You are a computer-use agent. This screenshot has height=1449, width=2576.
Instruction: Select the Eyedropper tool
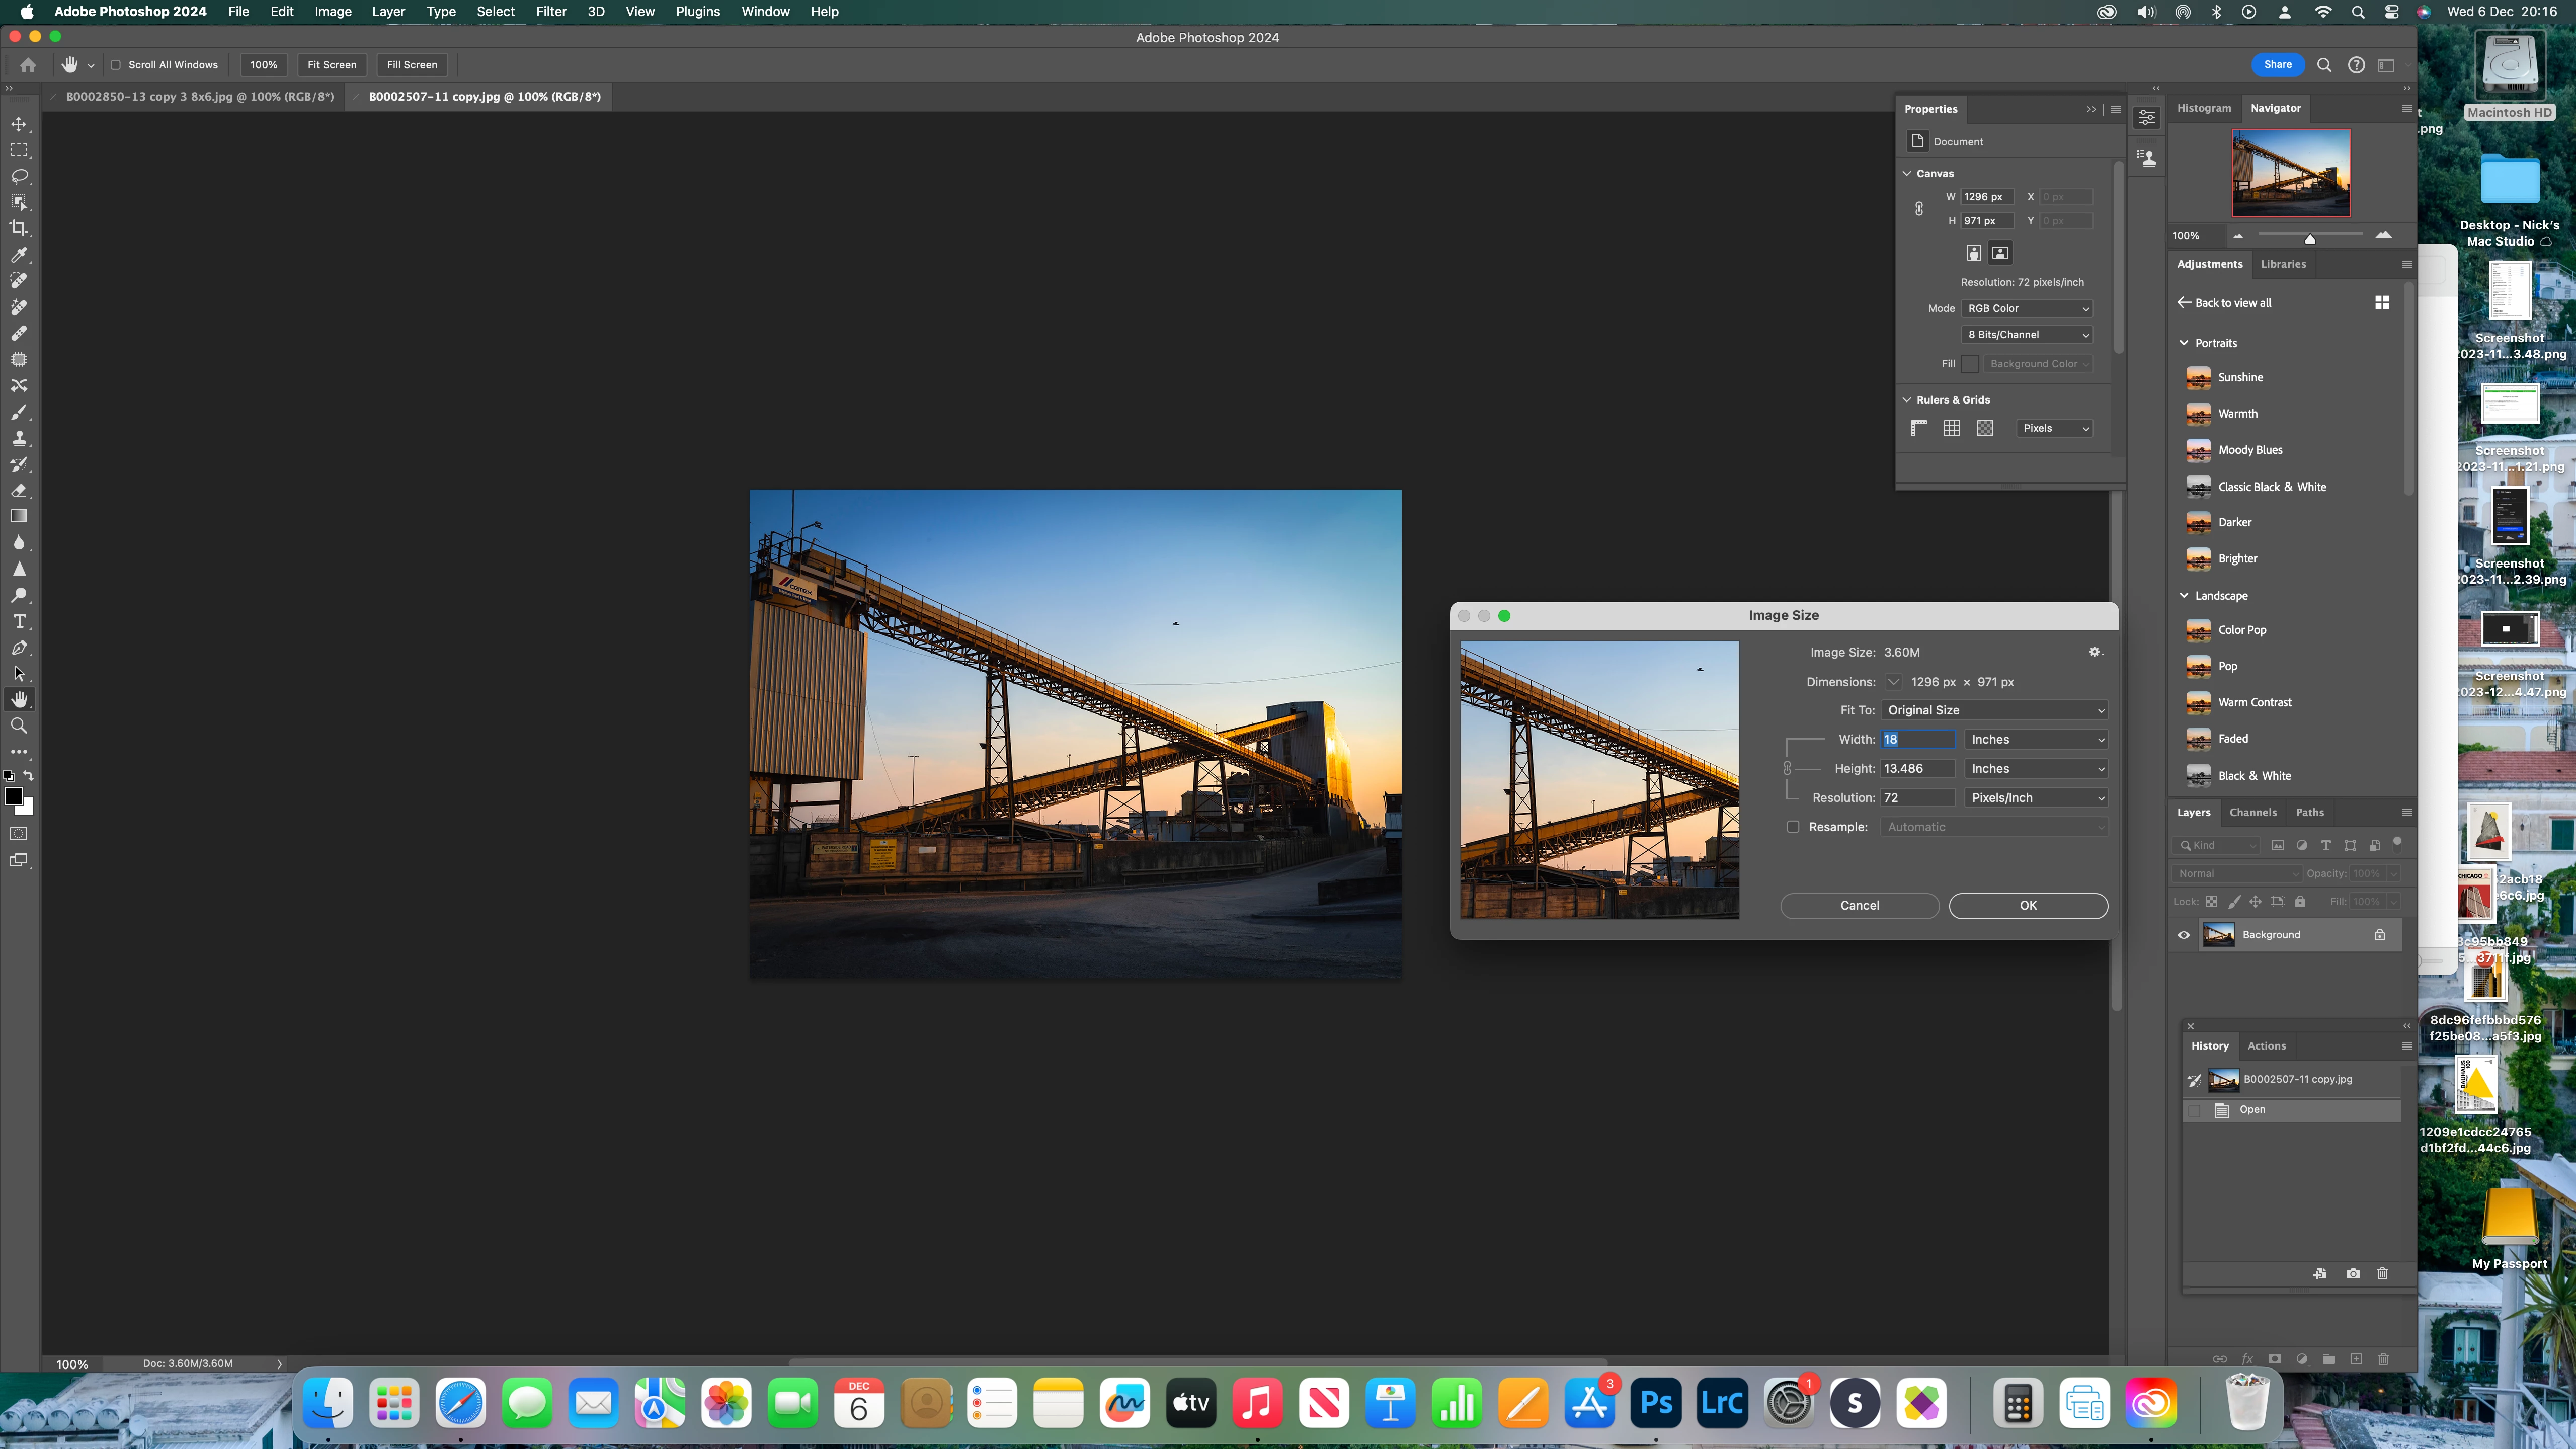pos(19,254)
